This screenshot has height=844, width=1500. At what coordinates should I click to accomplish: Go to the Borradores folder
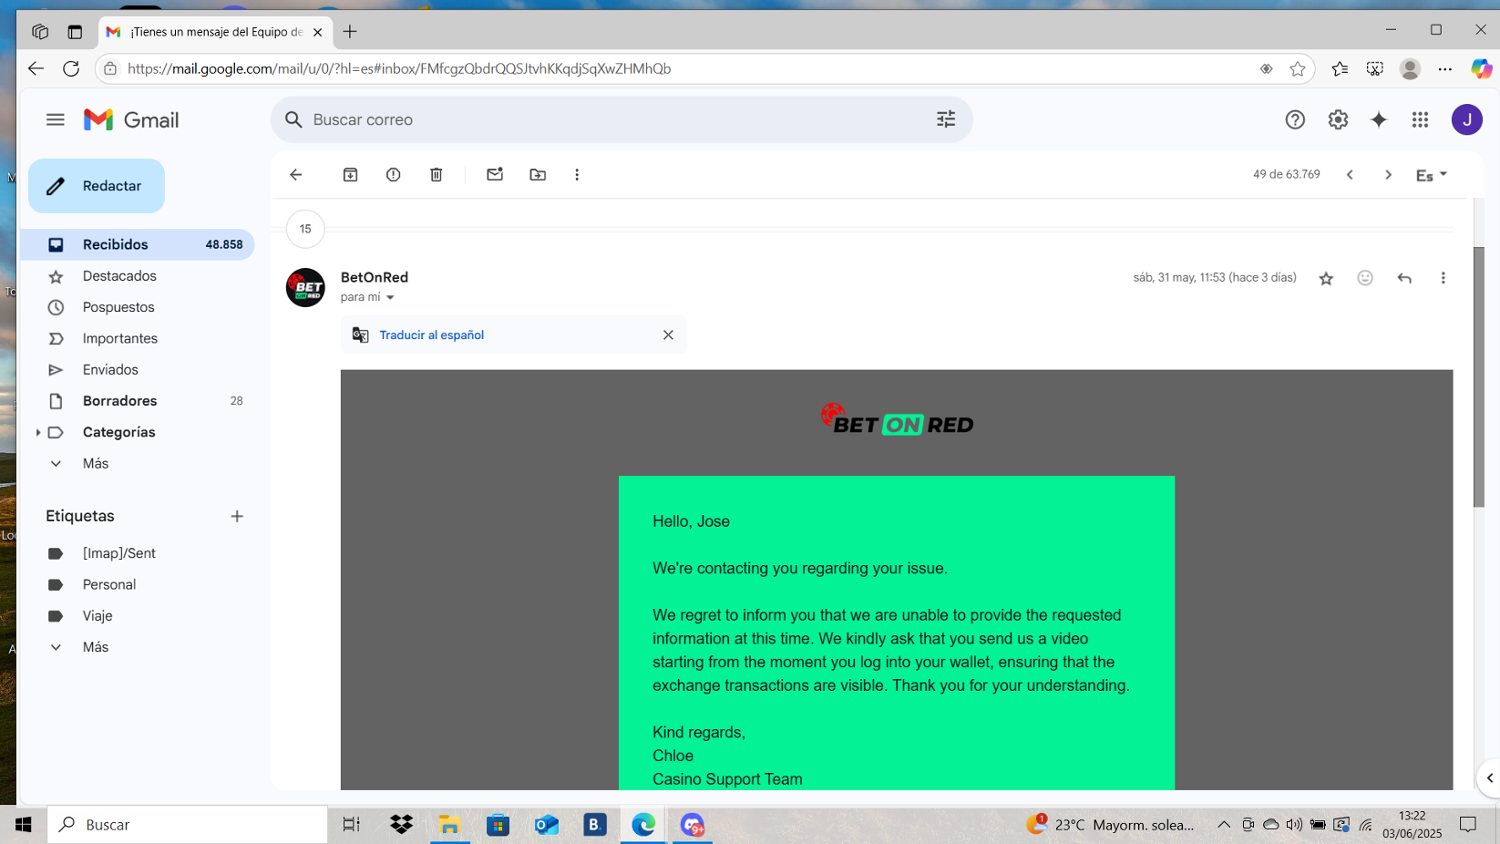point(119,401)
